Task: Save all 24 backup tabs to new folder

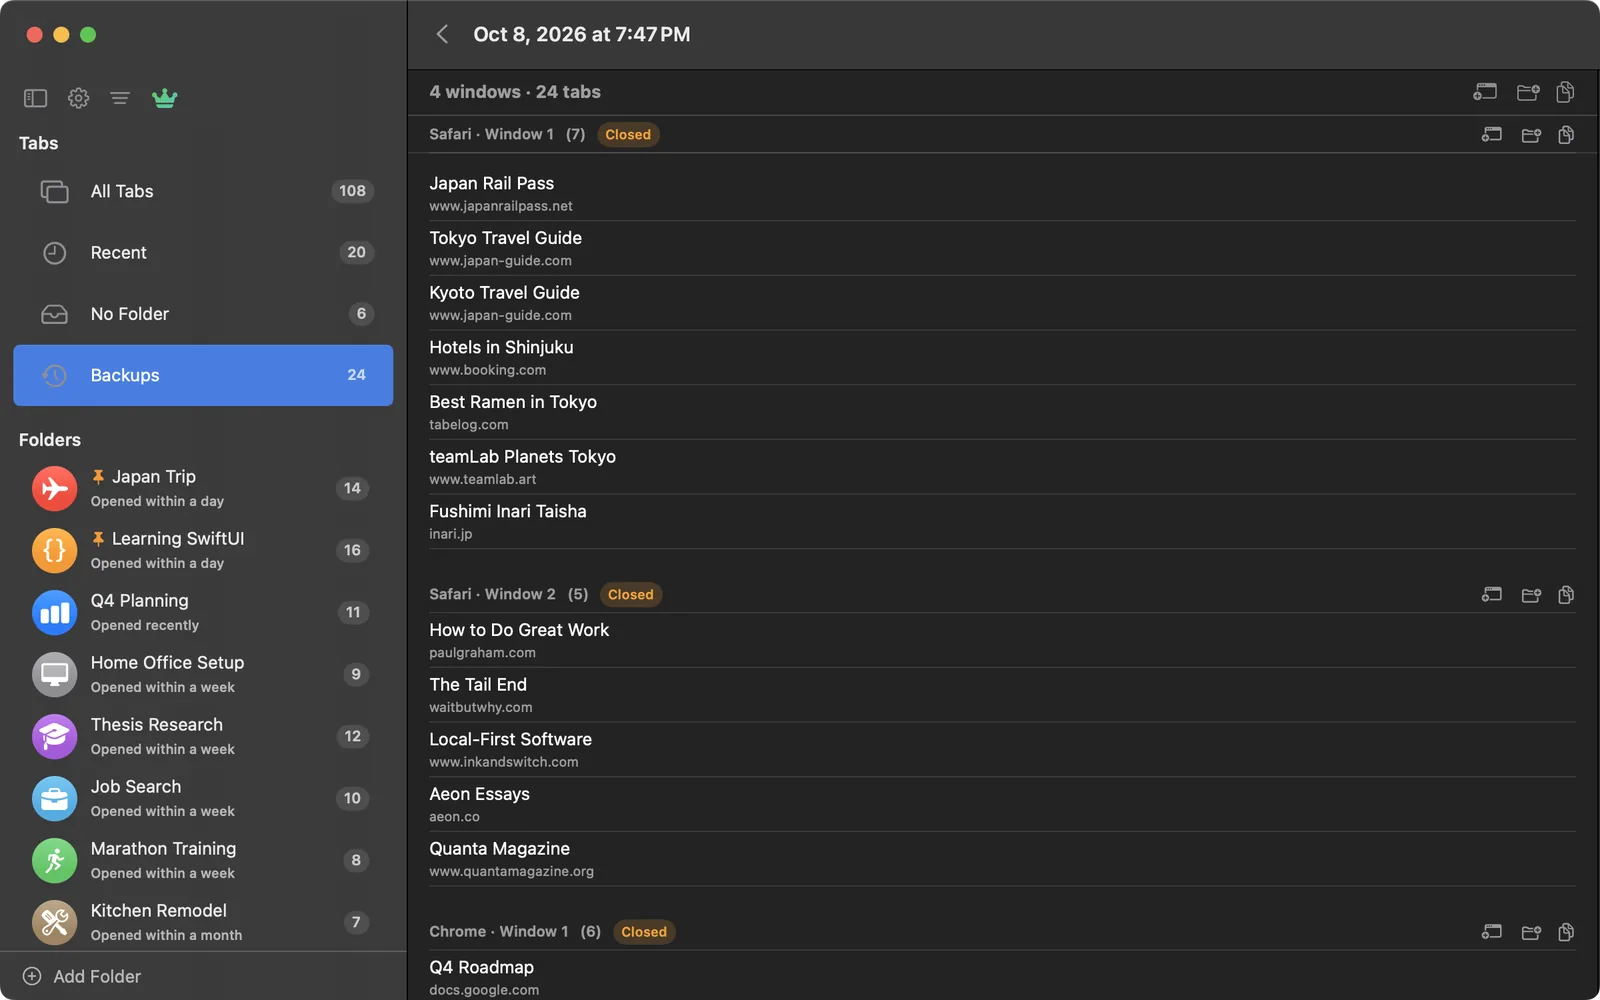Action: click(x=1528, y=92)
